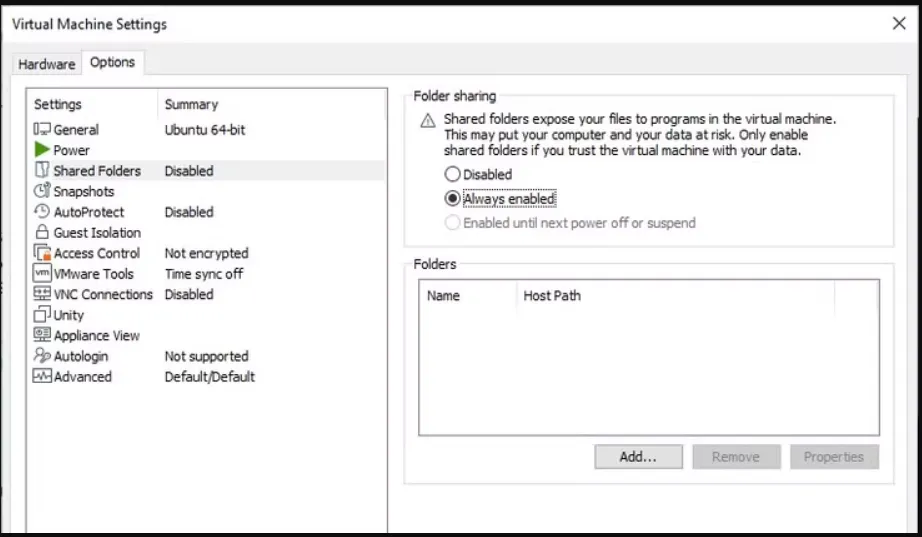Screen dimensions: 922x537
Task: Select Appliance View in settings list
Action: tap(96, 336)
